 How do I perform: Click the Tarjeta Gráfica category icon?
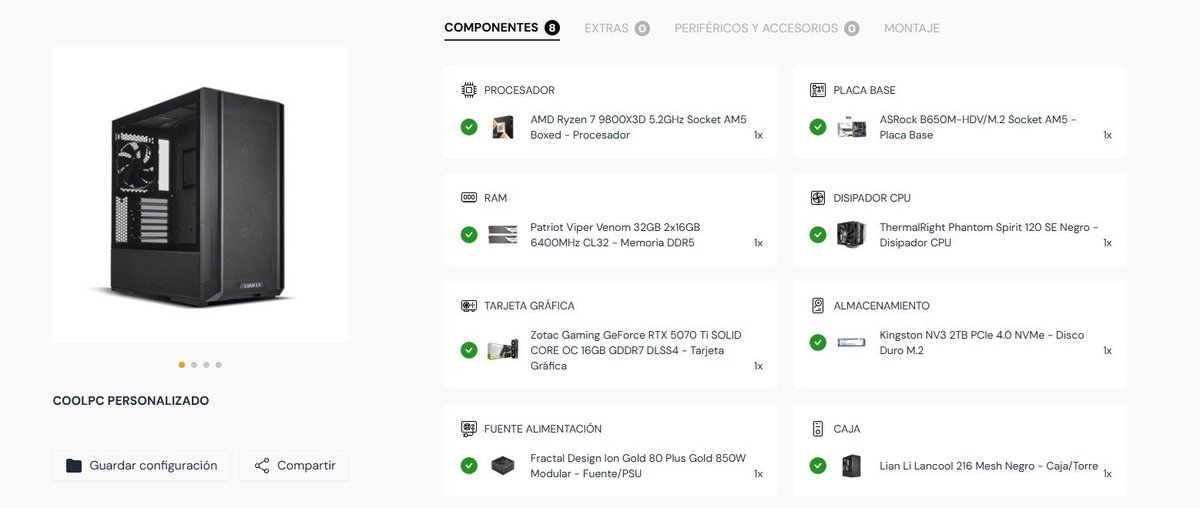click(x=468, y=306)
